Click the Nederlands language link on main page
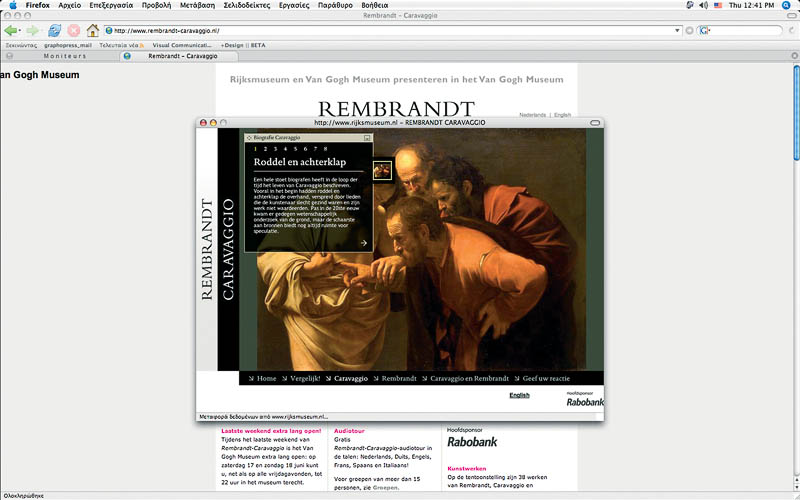 pos(532,115)
